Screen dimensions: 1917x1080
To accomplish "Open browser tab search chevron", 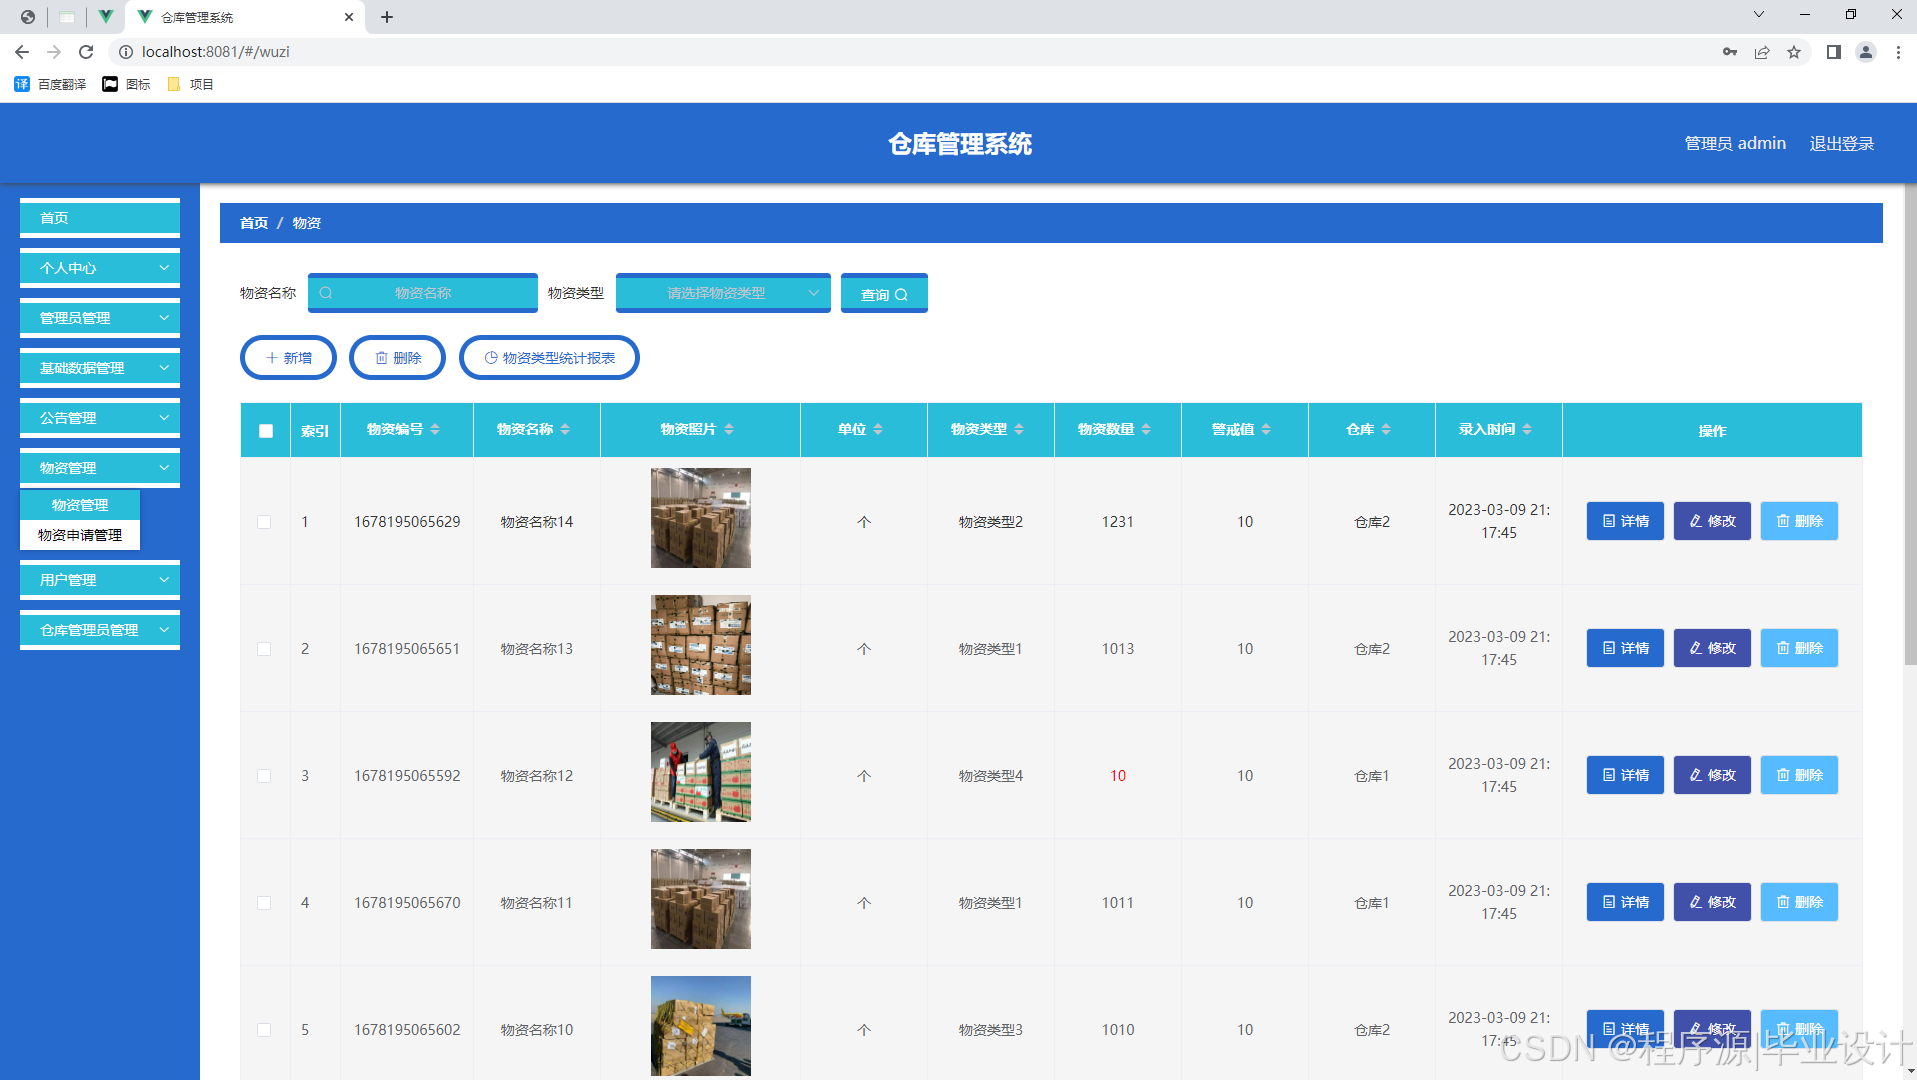I will click(1759, 15).
